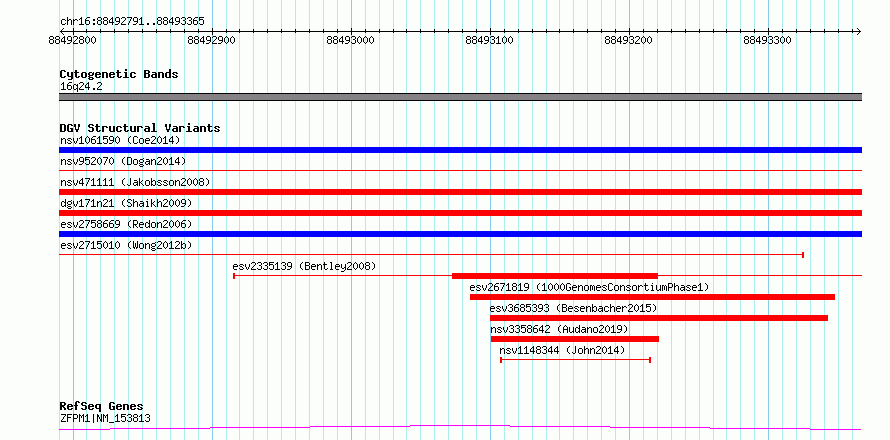Screen dimensions: 890x440
Task: Open the RefSeq Genes track heading
Action: tap(102, 407)
